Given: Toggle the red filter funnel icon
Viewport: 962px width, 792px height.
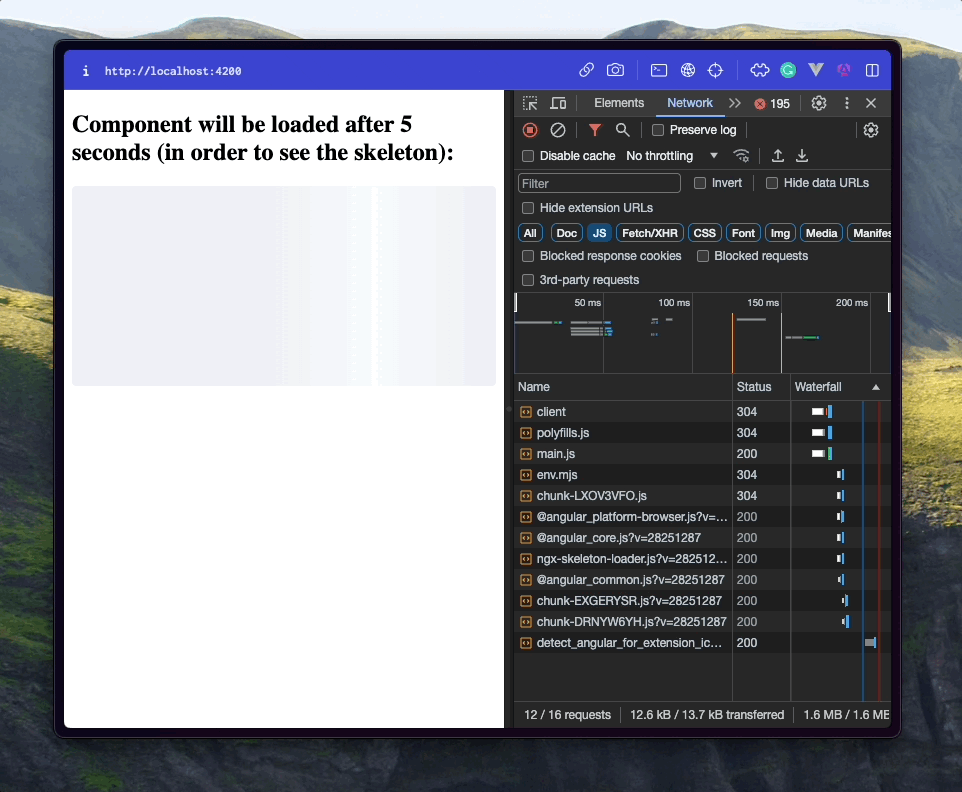Looking at the screenshot, I should (595, 130).
